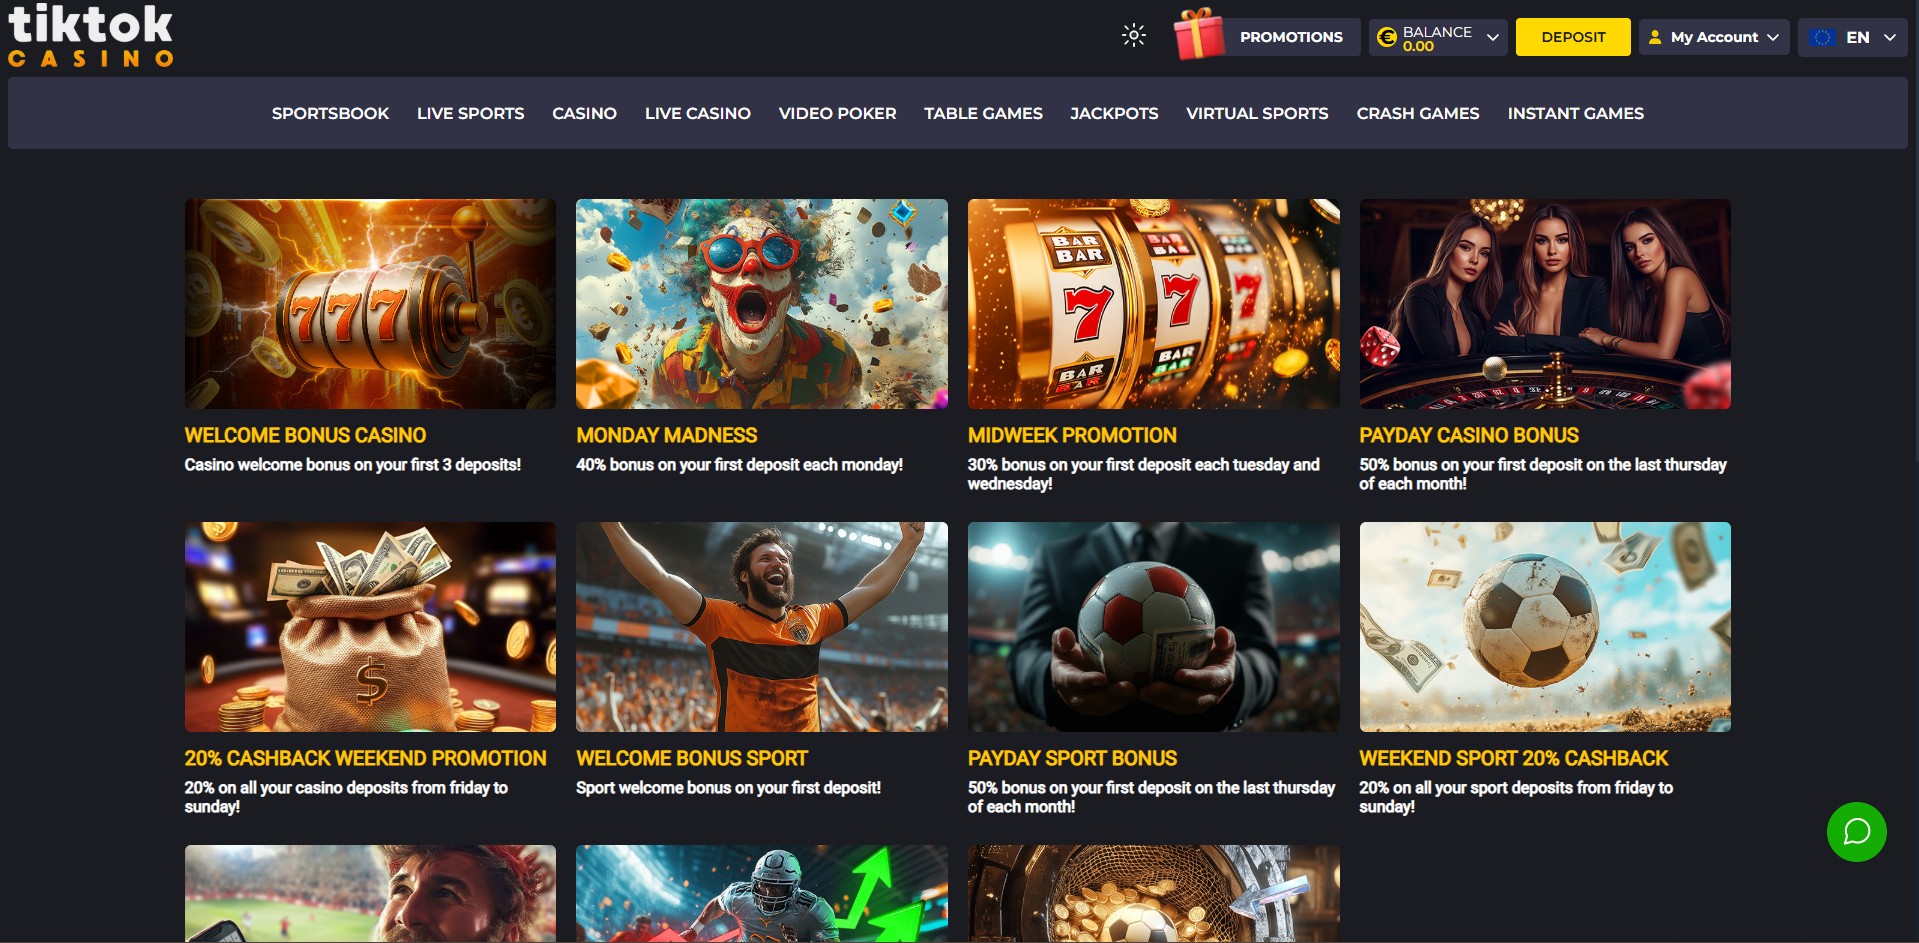The width and height of the screenshot is (1919, 943).
Task: Open the Welcome Bonus Casino 777 slot image
Action: pos(370,303)
